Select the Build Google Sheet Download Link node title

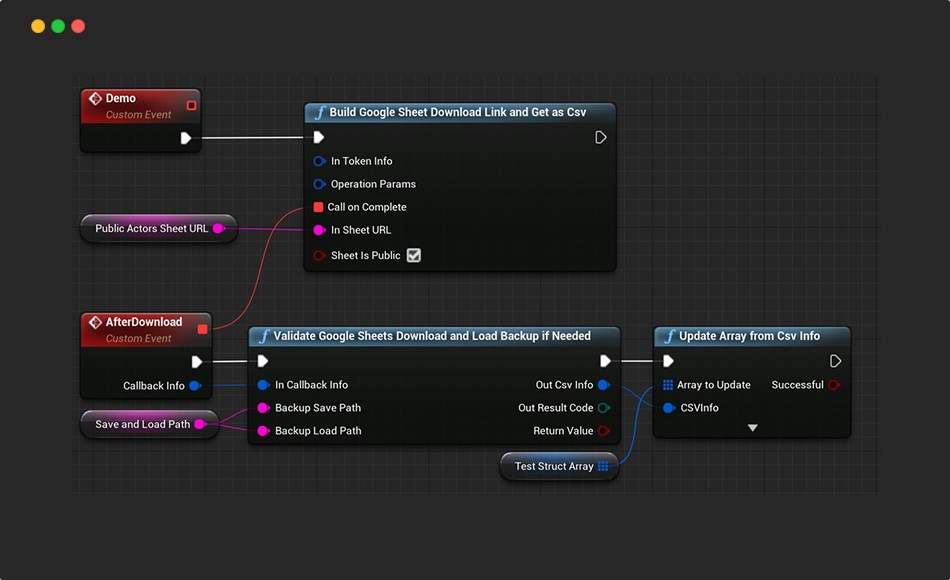pos(459,112)
